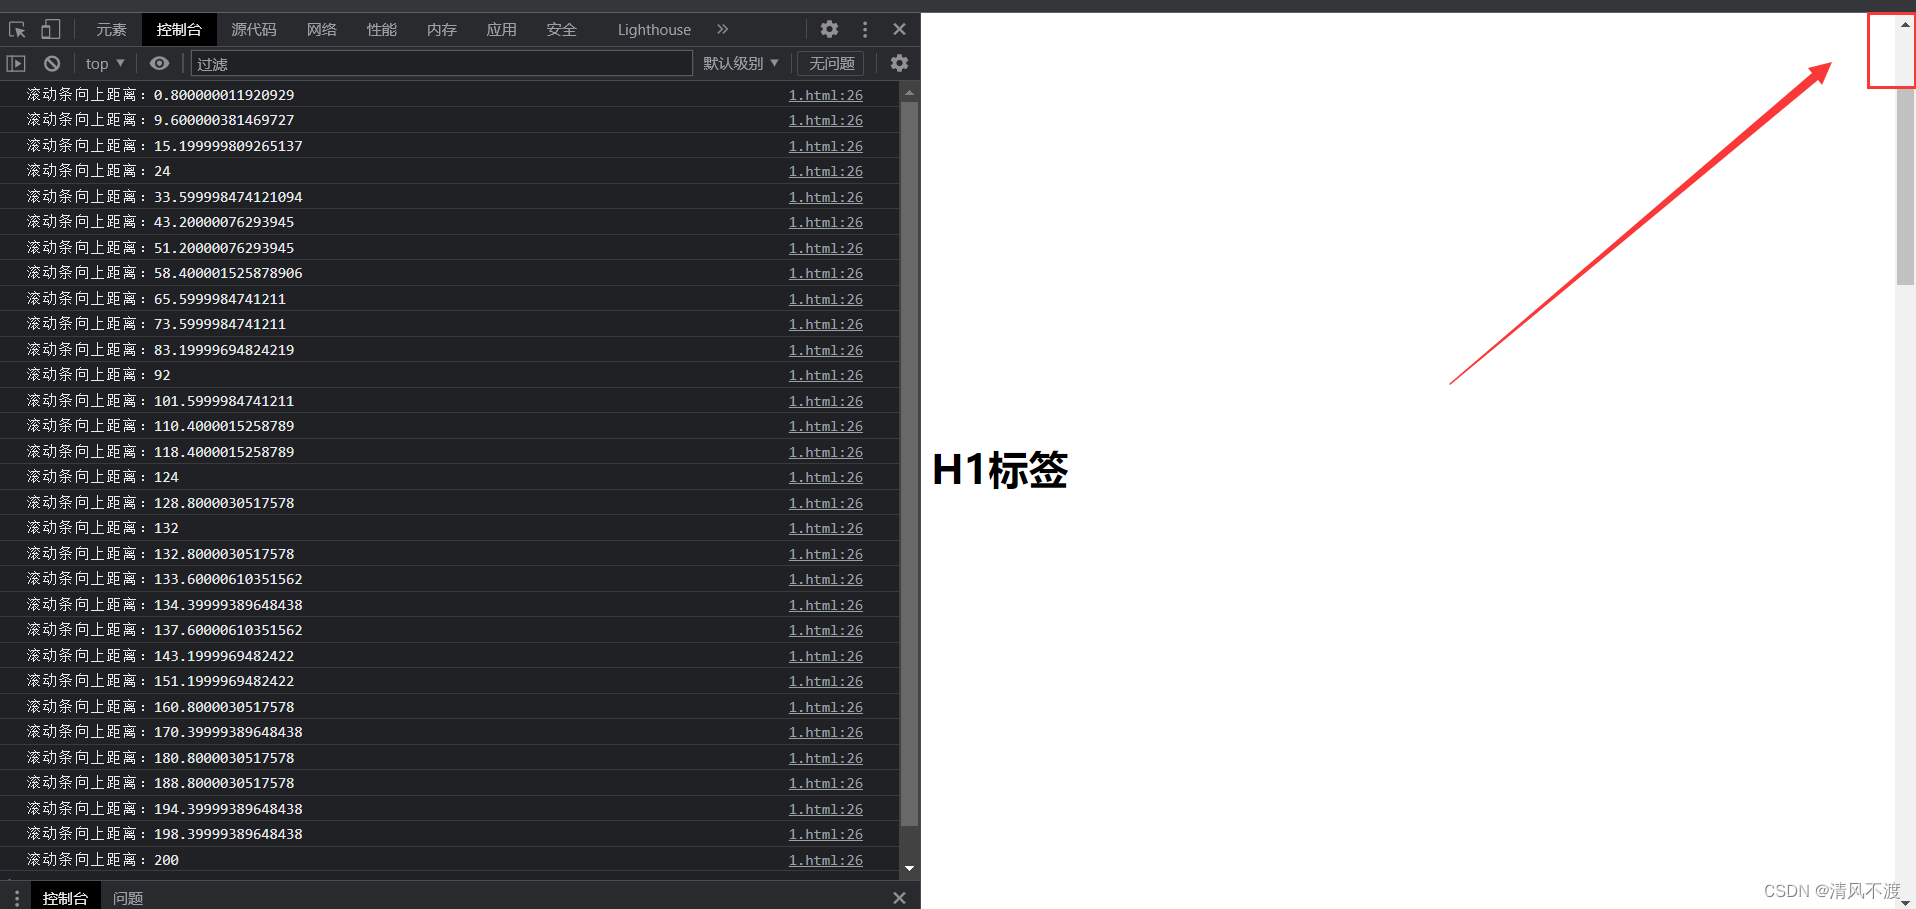
Task: Click console scrollbar up arrow
Action: (x=909, y=92)
